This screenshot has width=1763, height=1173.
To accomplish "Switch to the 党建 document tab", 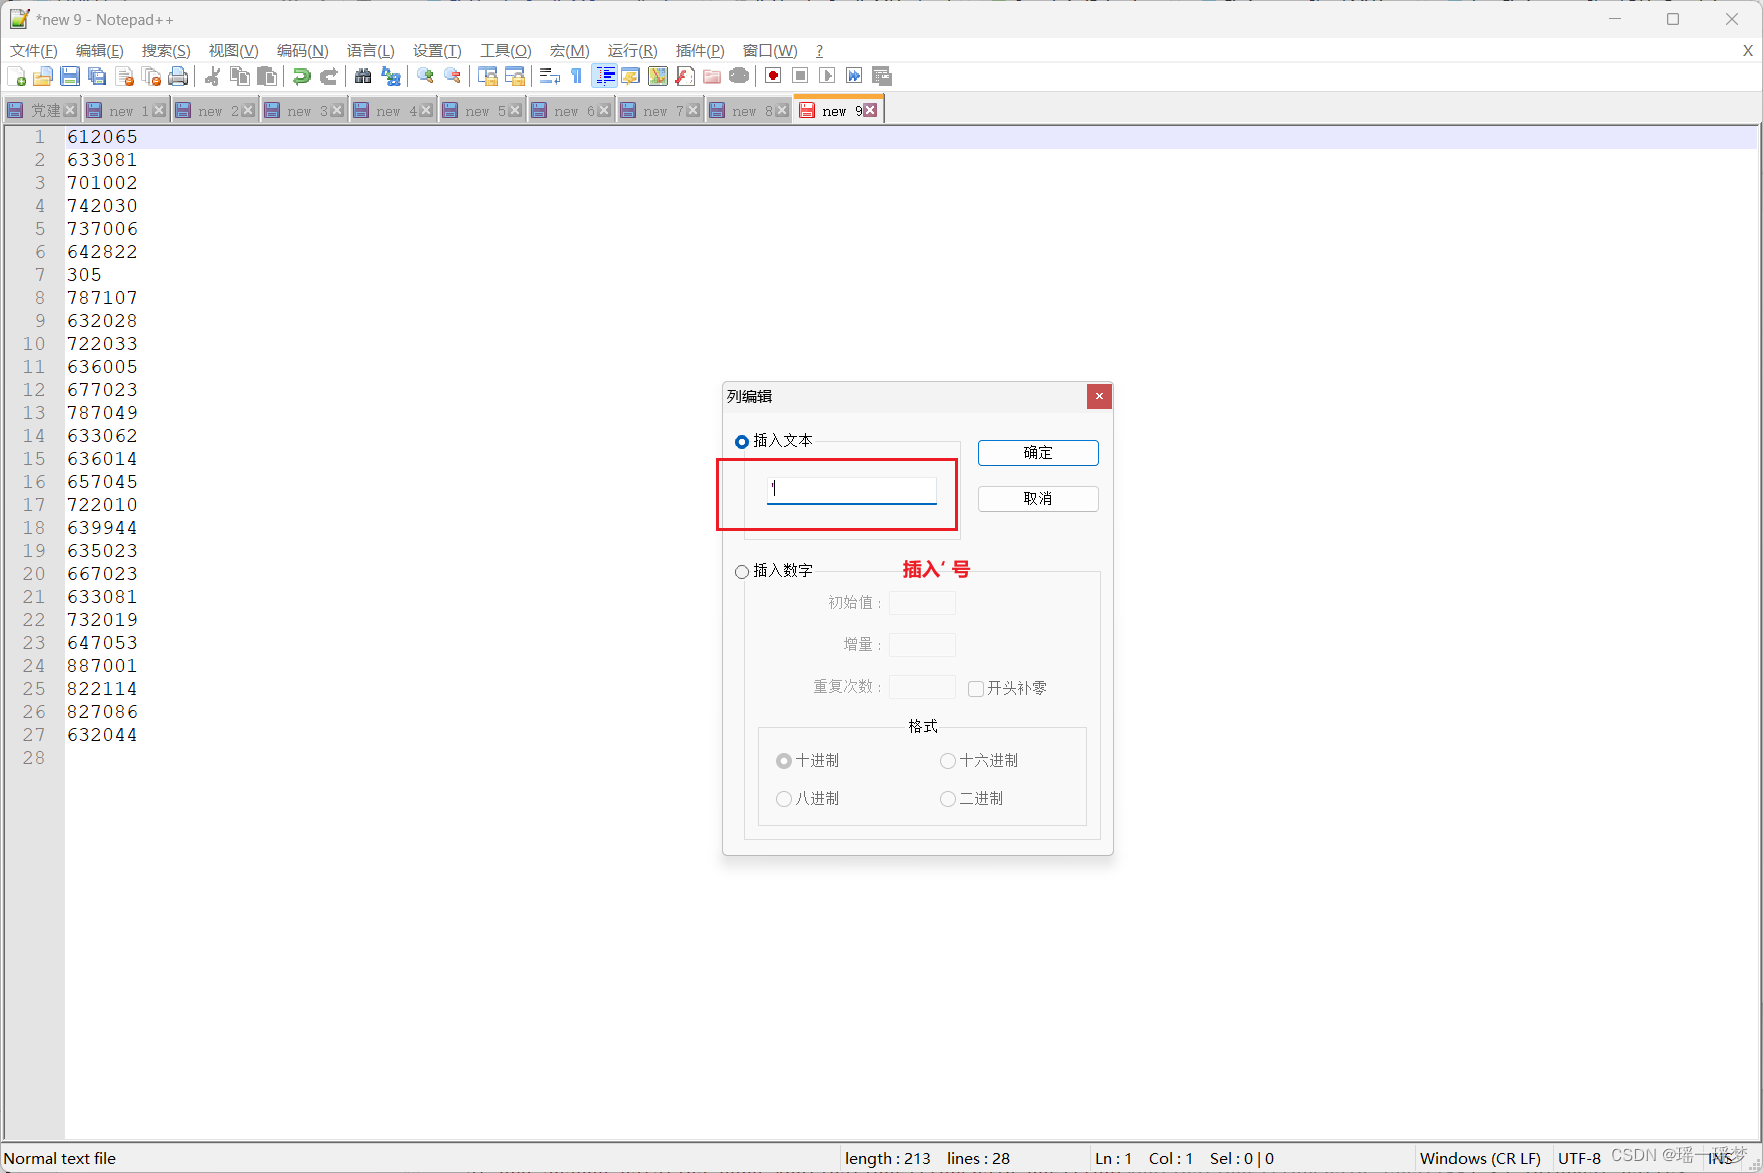I will 45,110.
